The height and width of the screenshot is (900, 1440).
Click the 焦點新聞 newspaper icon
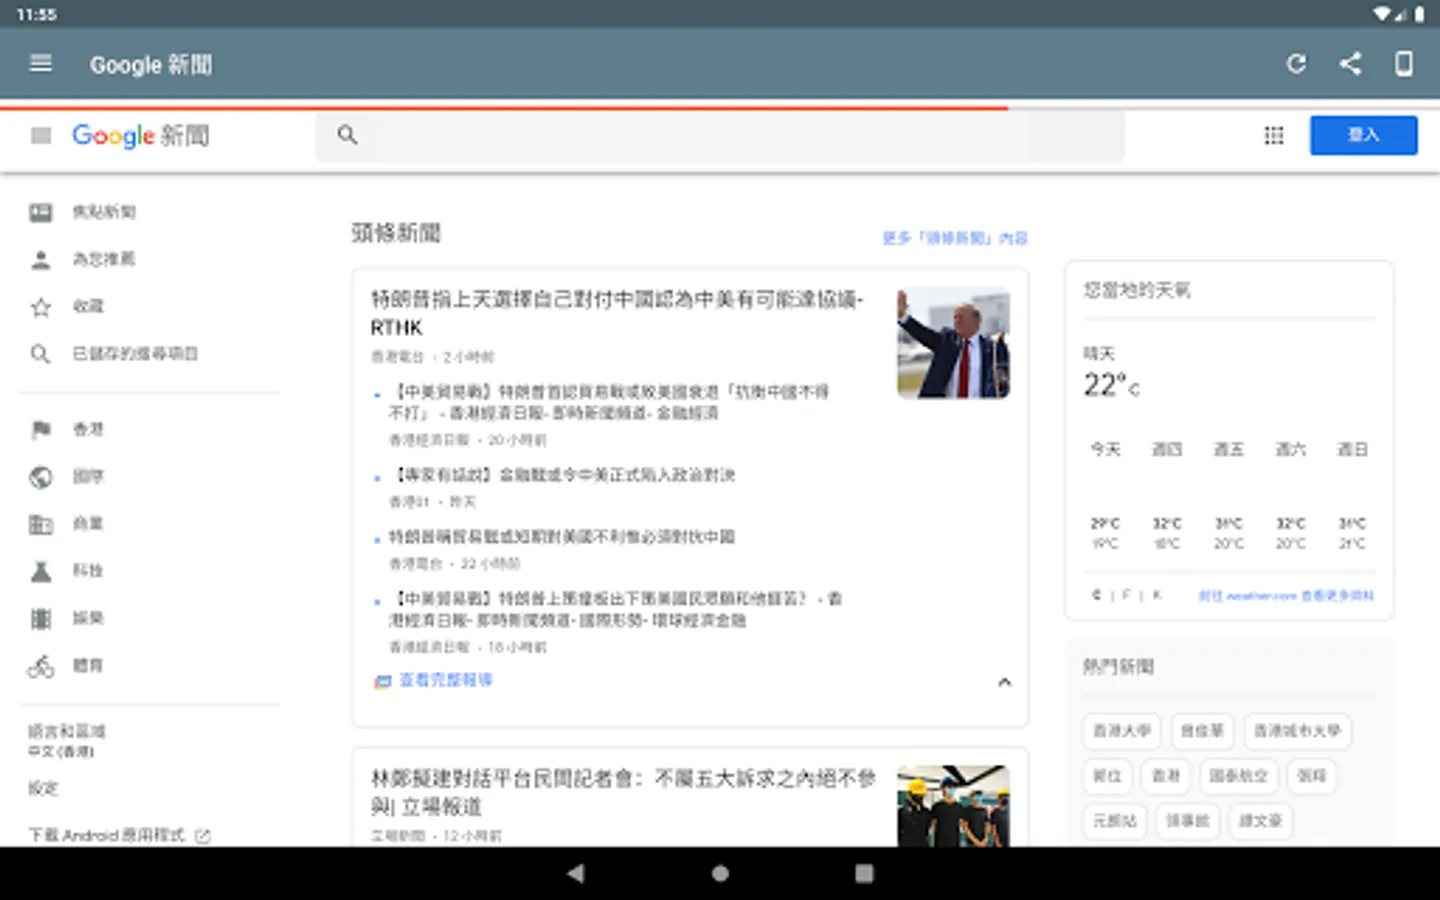(x=41, y=212)
